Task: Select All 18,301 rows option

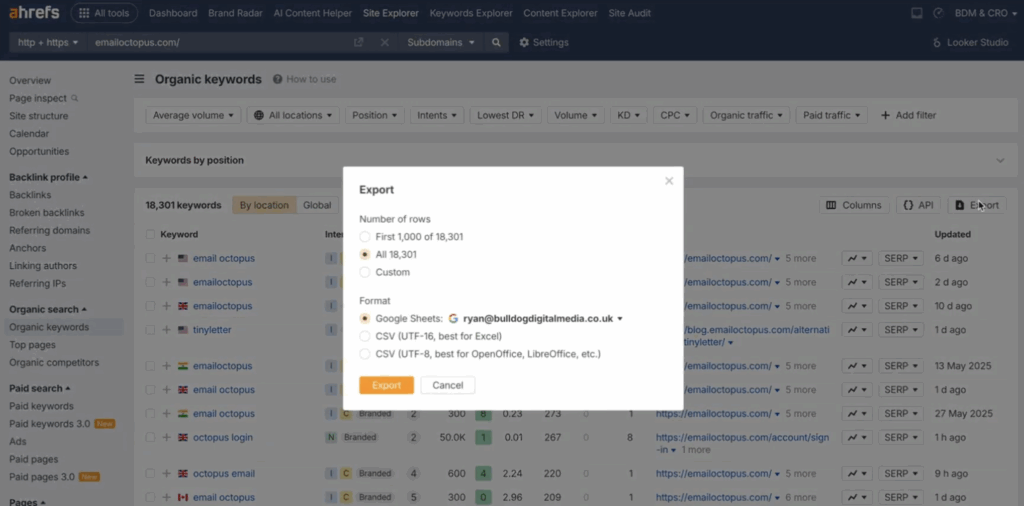Action: click(x=365, y=254)
